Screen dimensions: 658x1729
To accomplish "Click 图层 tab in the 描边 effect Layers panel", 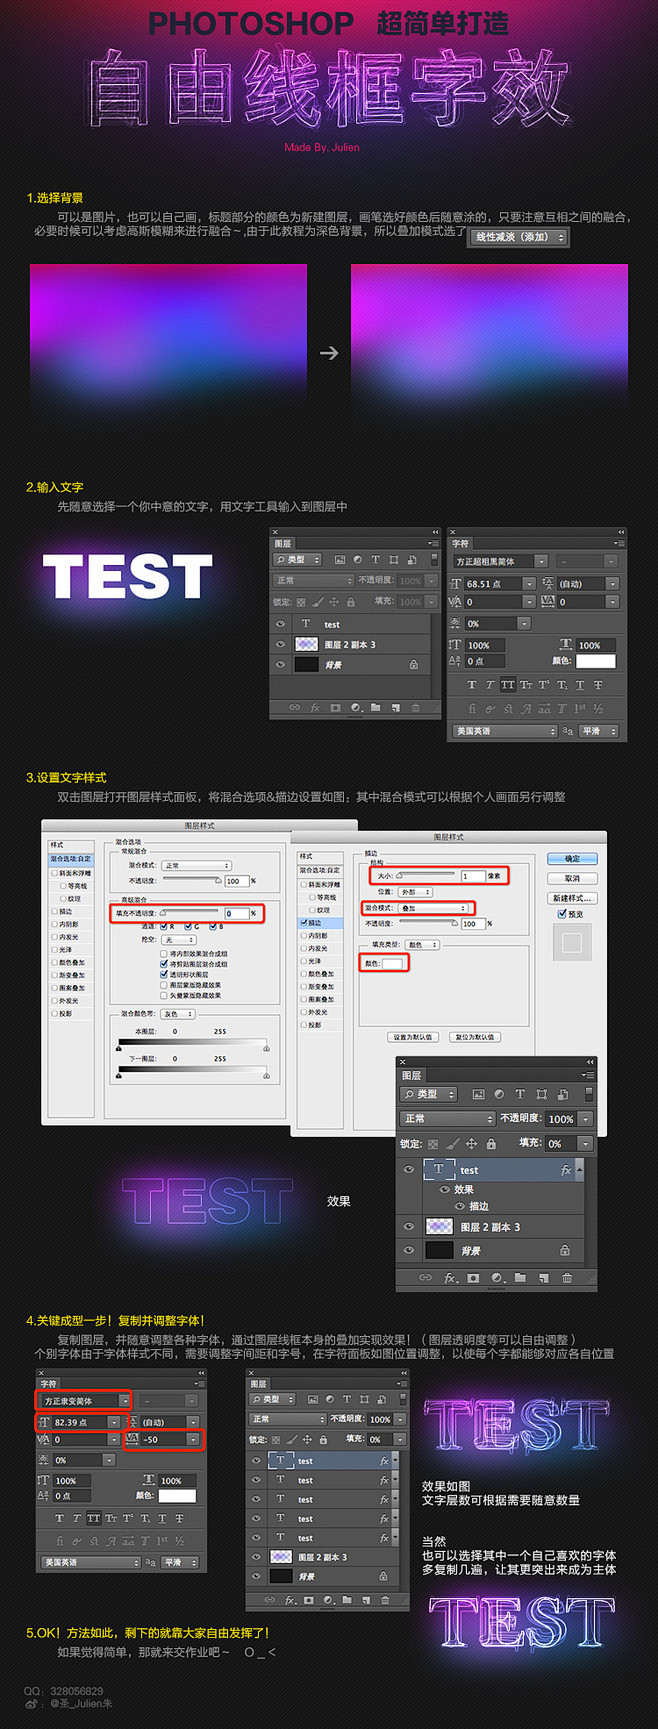I will click(411, 1075).
